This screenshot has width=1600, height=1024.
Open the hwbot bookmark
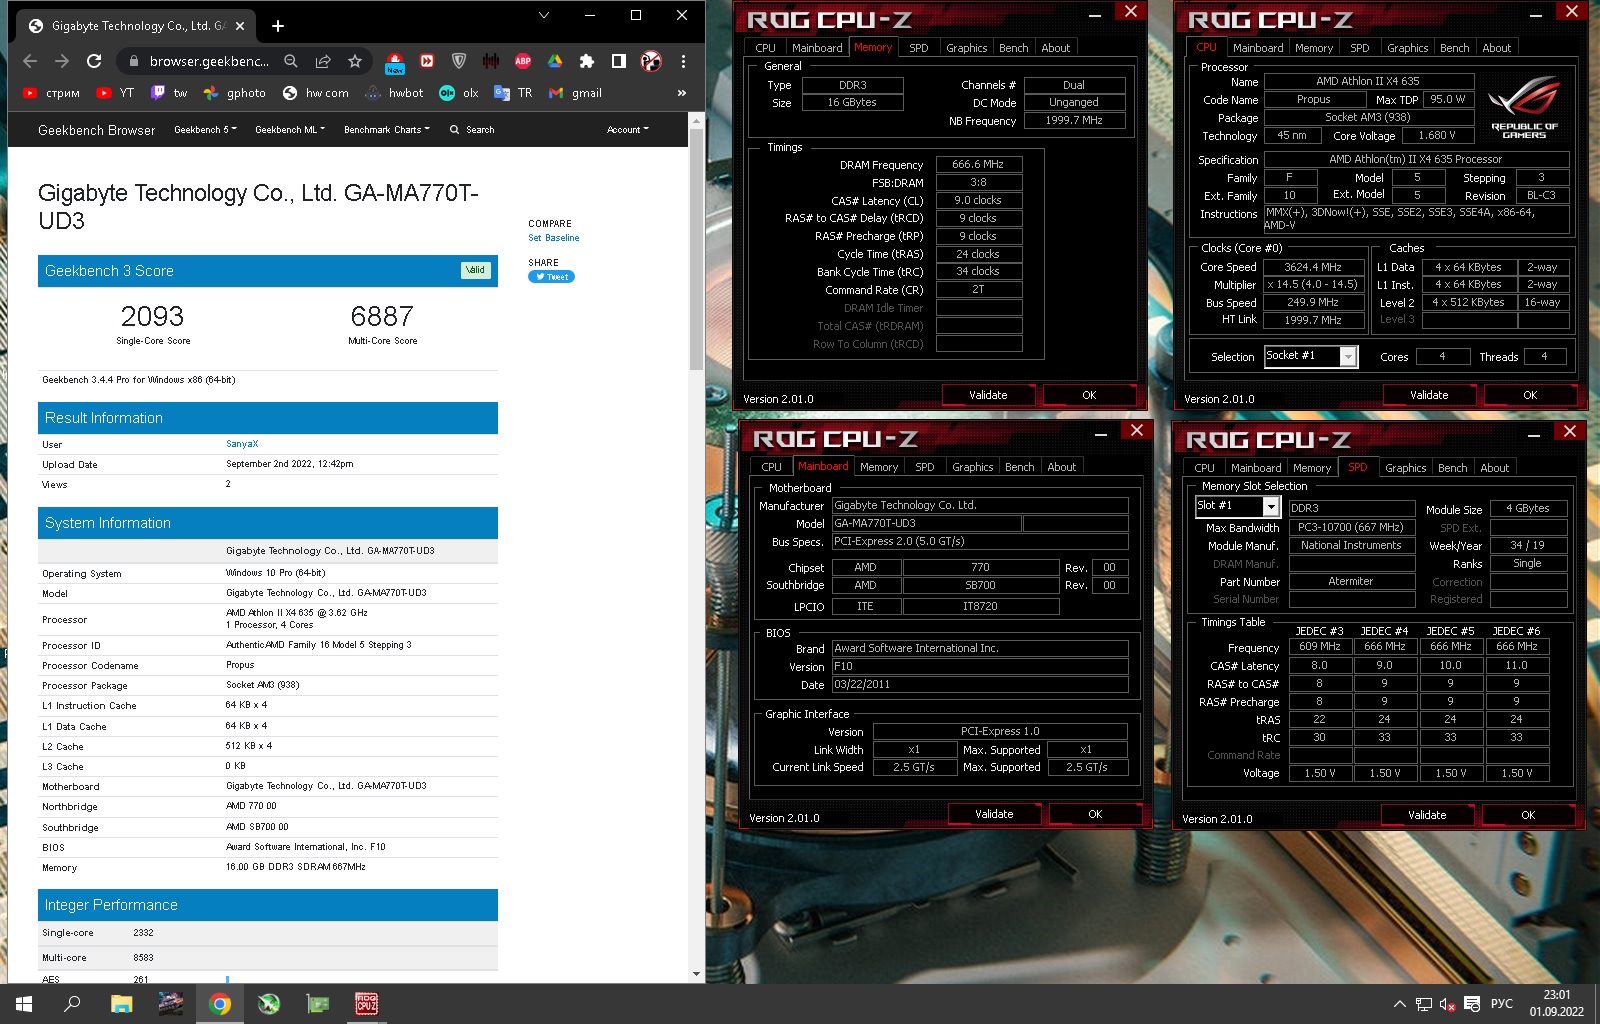click(x=394, y=93)
